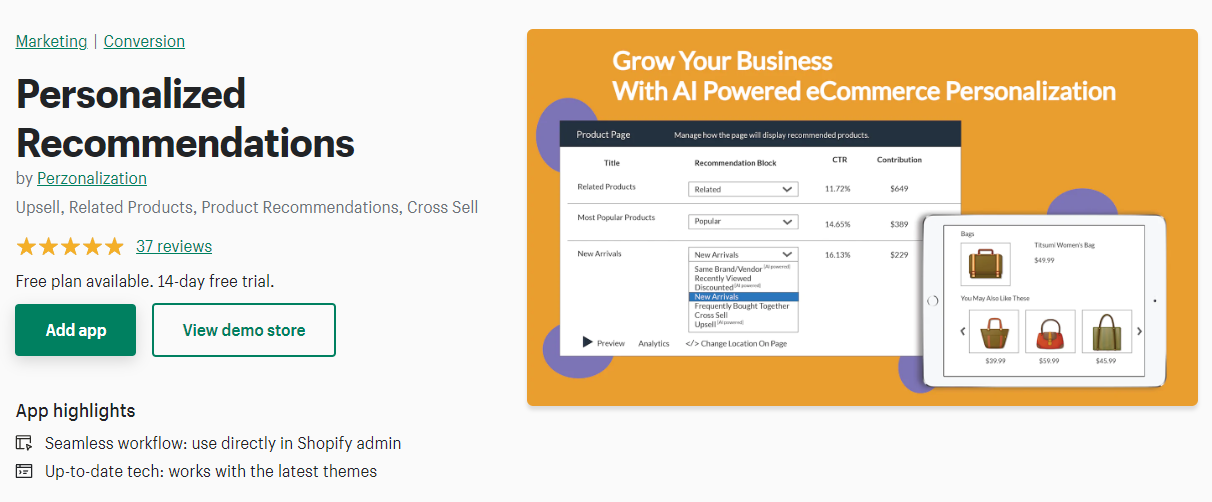Open the Marketing category link

coord(51,41)
